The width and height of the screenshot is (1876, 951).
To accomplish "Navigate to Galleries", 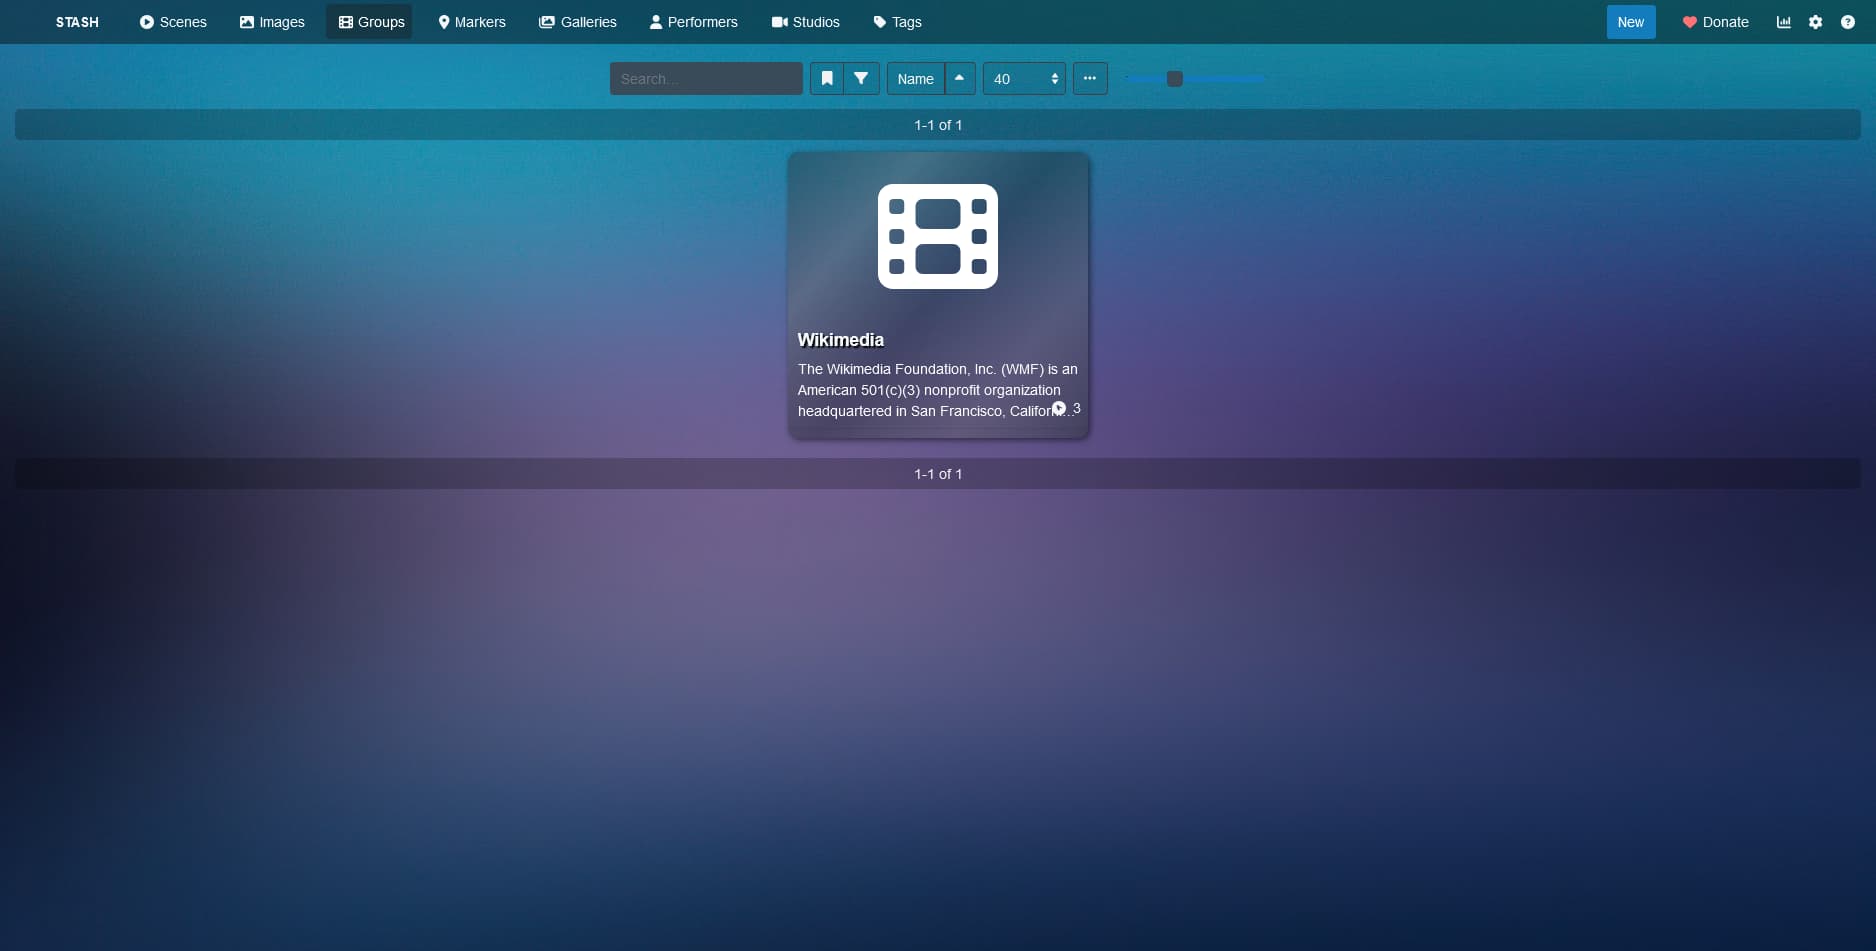I will coord(578,22).
